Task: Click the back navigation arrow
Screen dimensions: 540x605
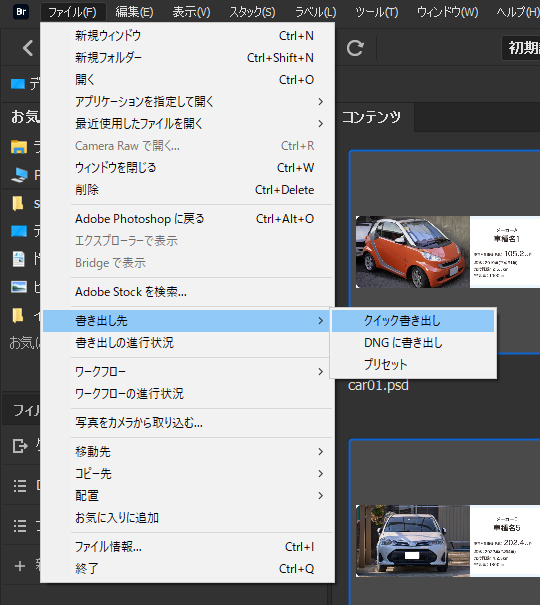Action: coord(28,48)
